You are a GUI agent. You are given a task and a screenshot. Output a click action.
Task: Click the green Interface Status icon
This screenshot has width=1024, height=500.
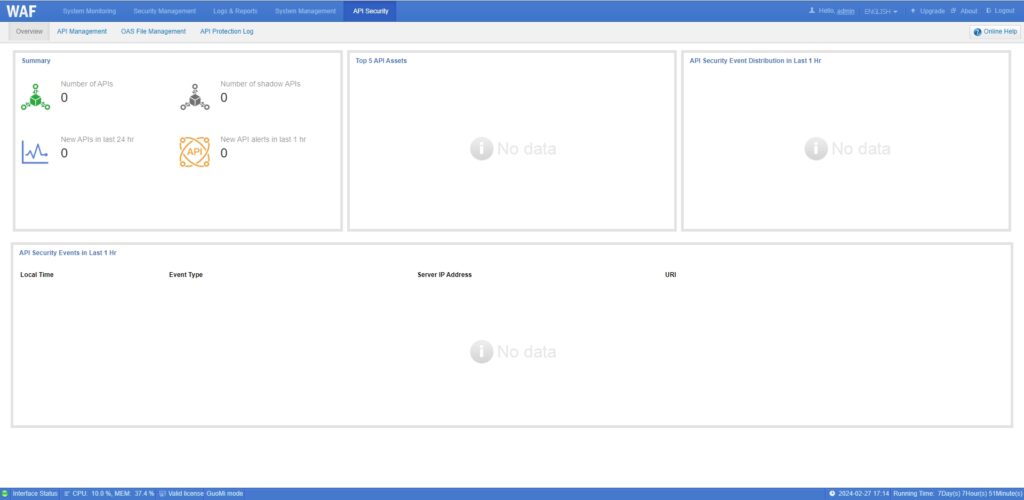point(5,493)
